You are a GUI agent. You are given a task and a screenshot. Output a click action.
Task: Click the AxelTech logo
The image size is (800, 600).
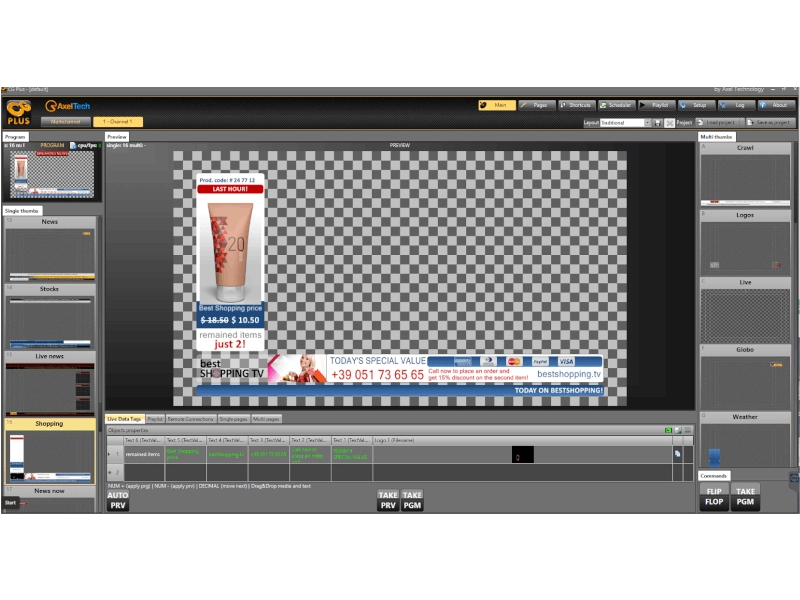[x=67, y=106]
